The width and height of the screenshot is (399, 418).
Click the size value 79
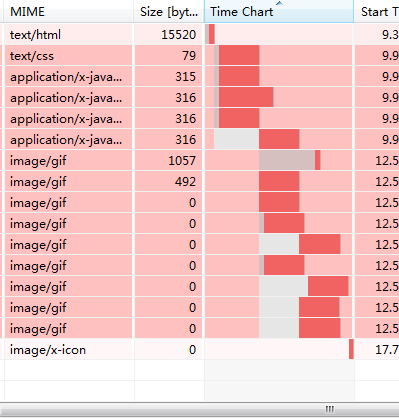(189, 56)
